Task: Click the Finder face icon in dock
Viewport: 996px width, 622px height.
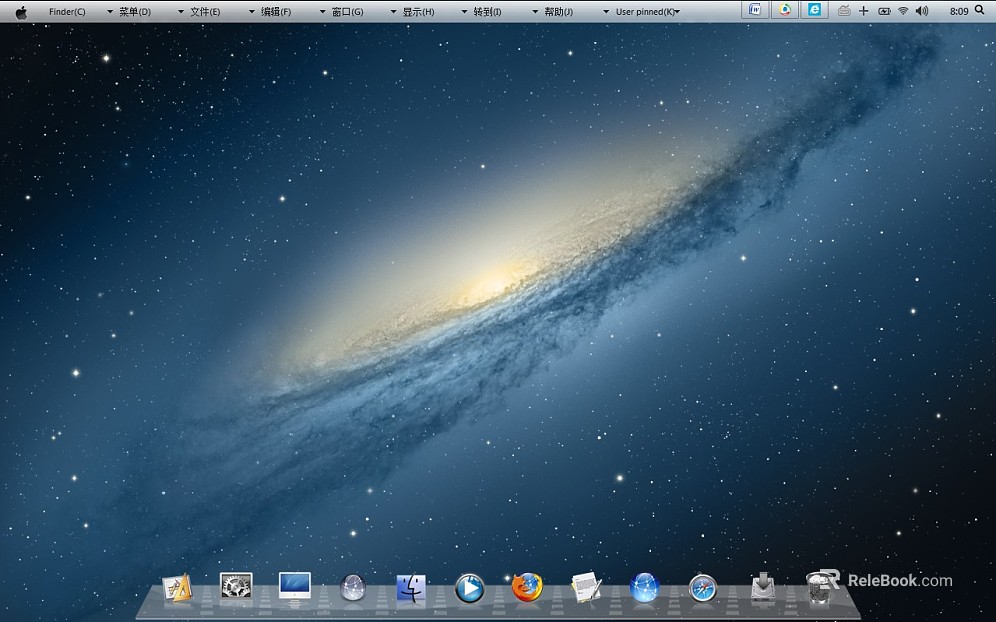Action: (x=411, y=588)
